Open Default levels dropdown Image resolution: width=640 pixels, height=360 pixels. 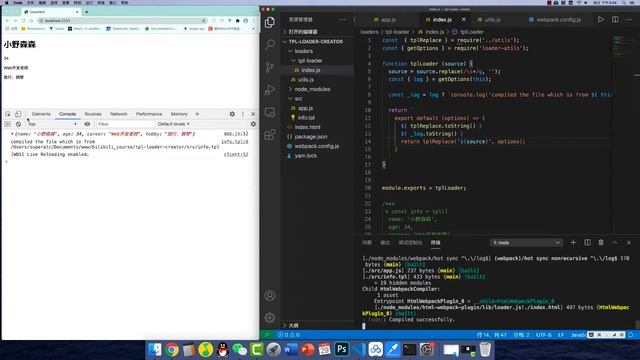[173, 124]
